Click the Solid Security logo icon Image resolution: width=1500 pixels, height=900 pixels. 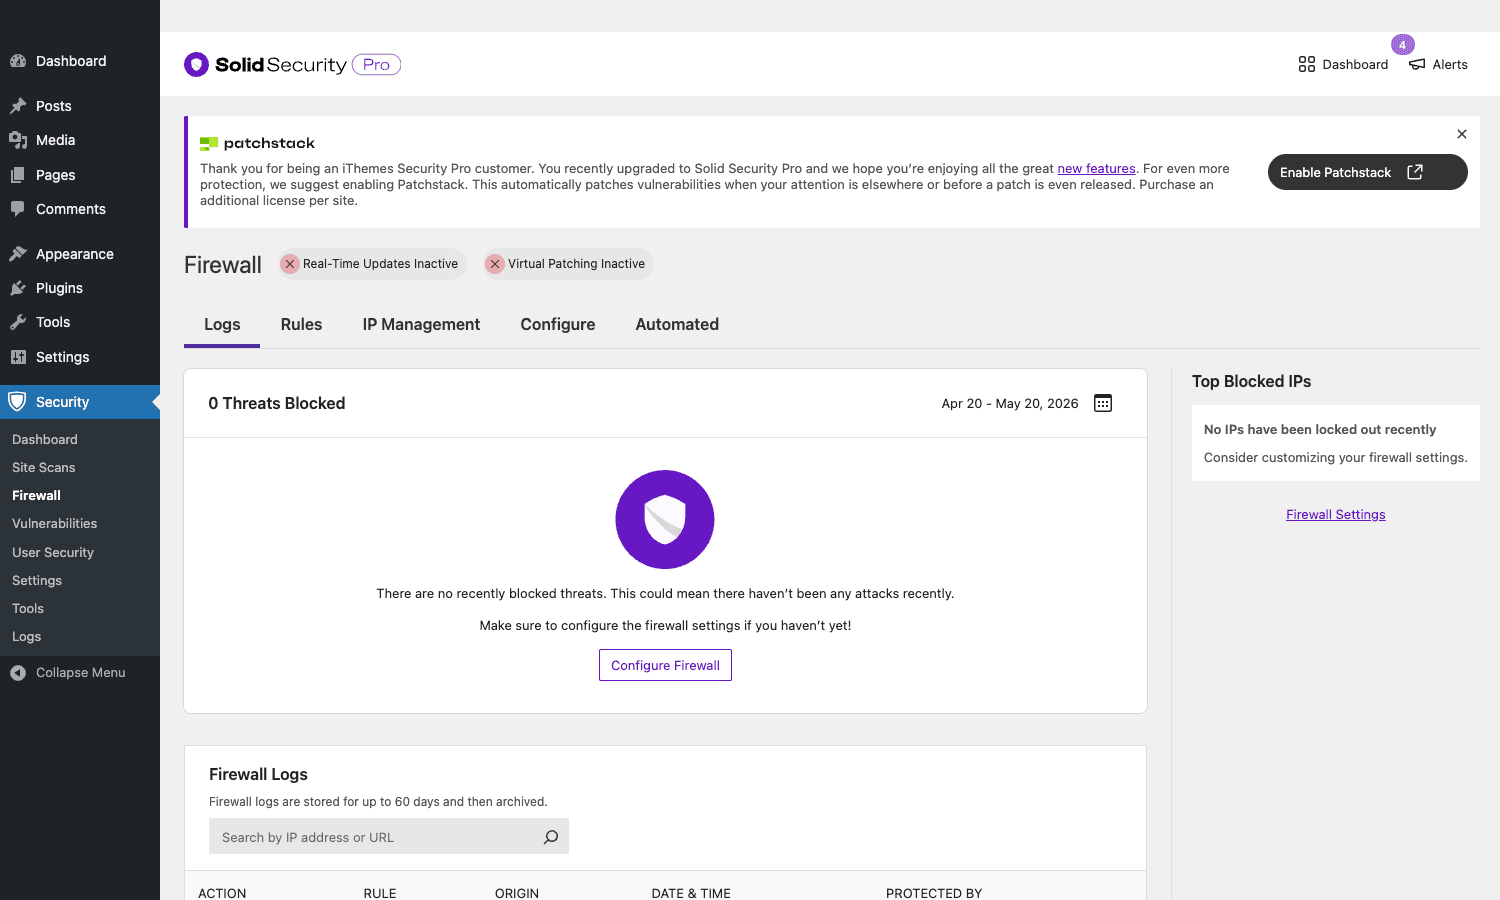tap(196, 64)
